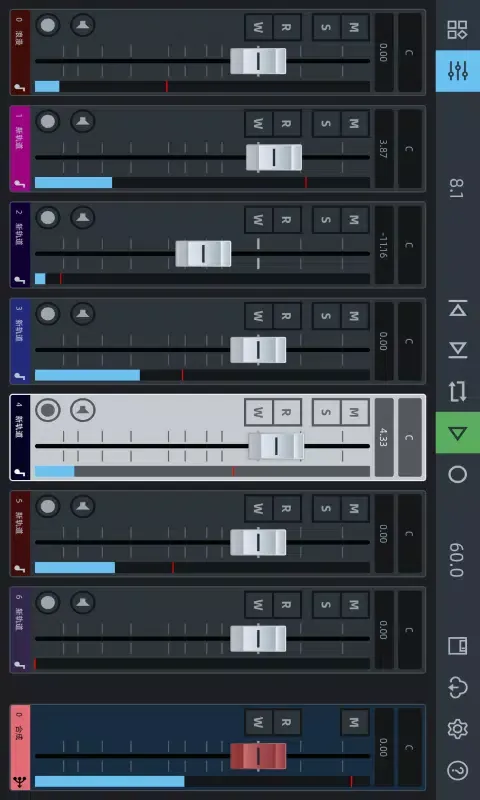Image resolution: width=480 pixels, height=800 pixels.
Task: Click the track 1 volume fader handle
Action: coord(274,158)
